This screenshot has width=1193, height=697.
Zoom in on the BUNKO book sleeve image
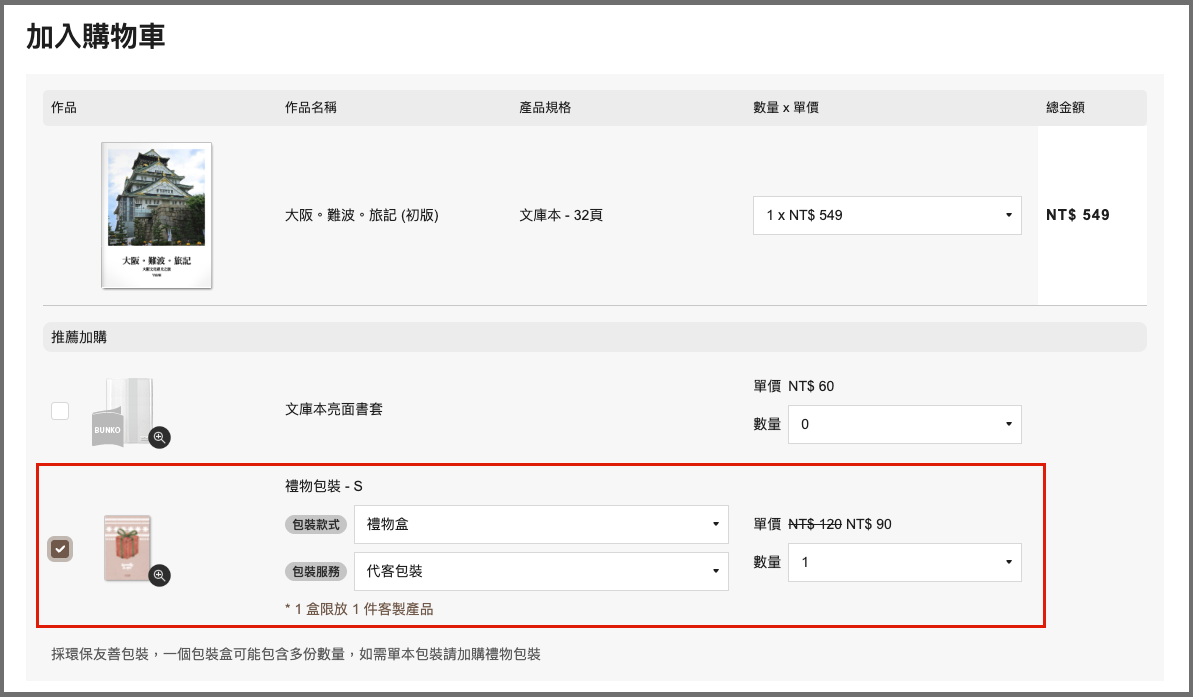pyautogui.click(x=159, y=437)
